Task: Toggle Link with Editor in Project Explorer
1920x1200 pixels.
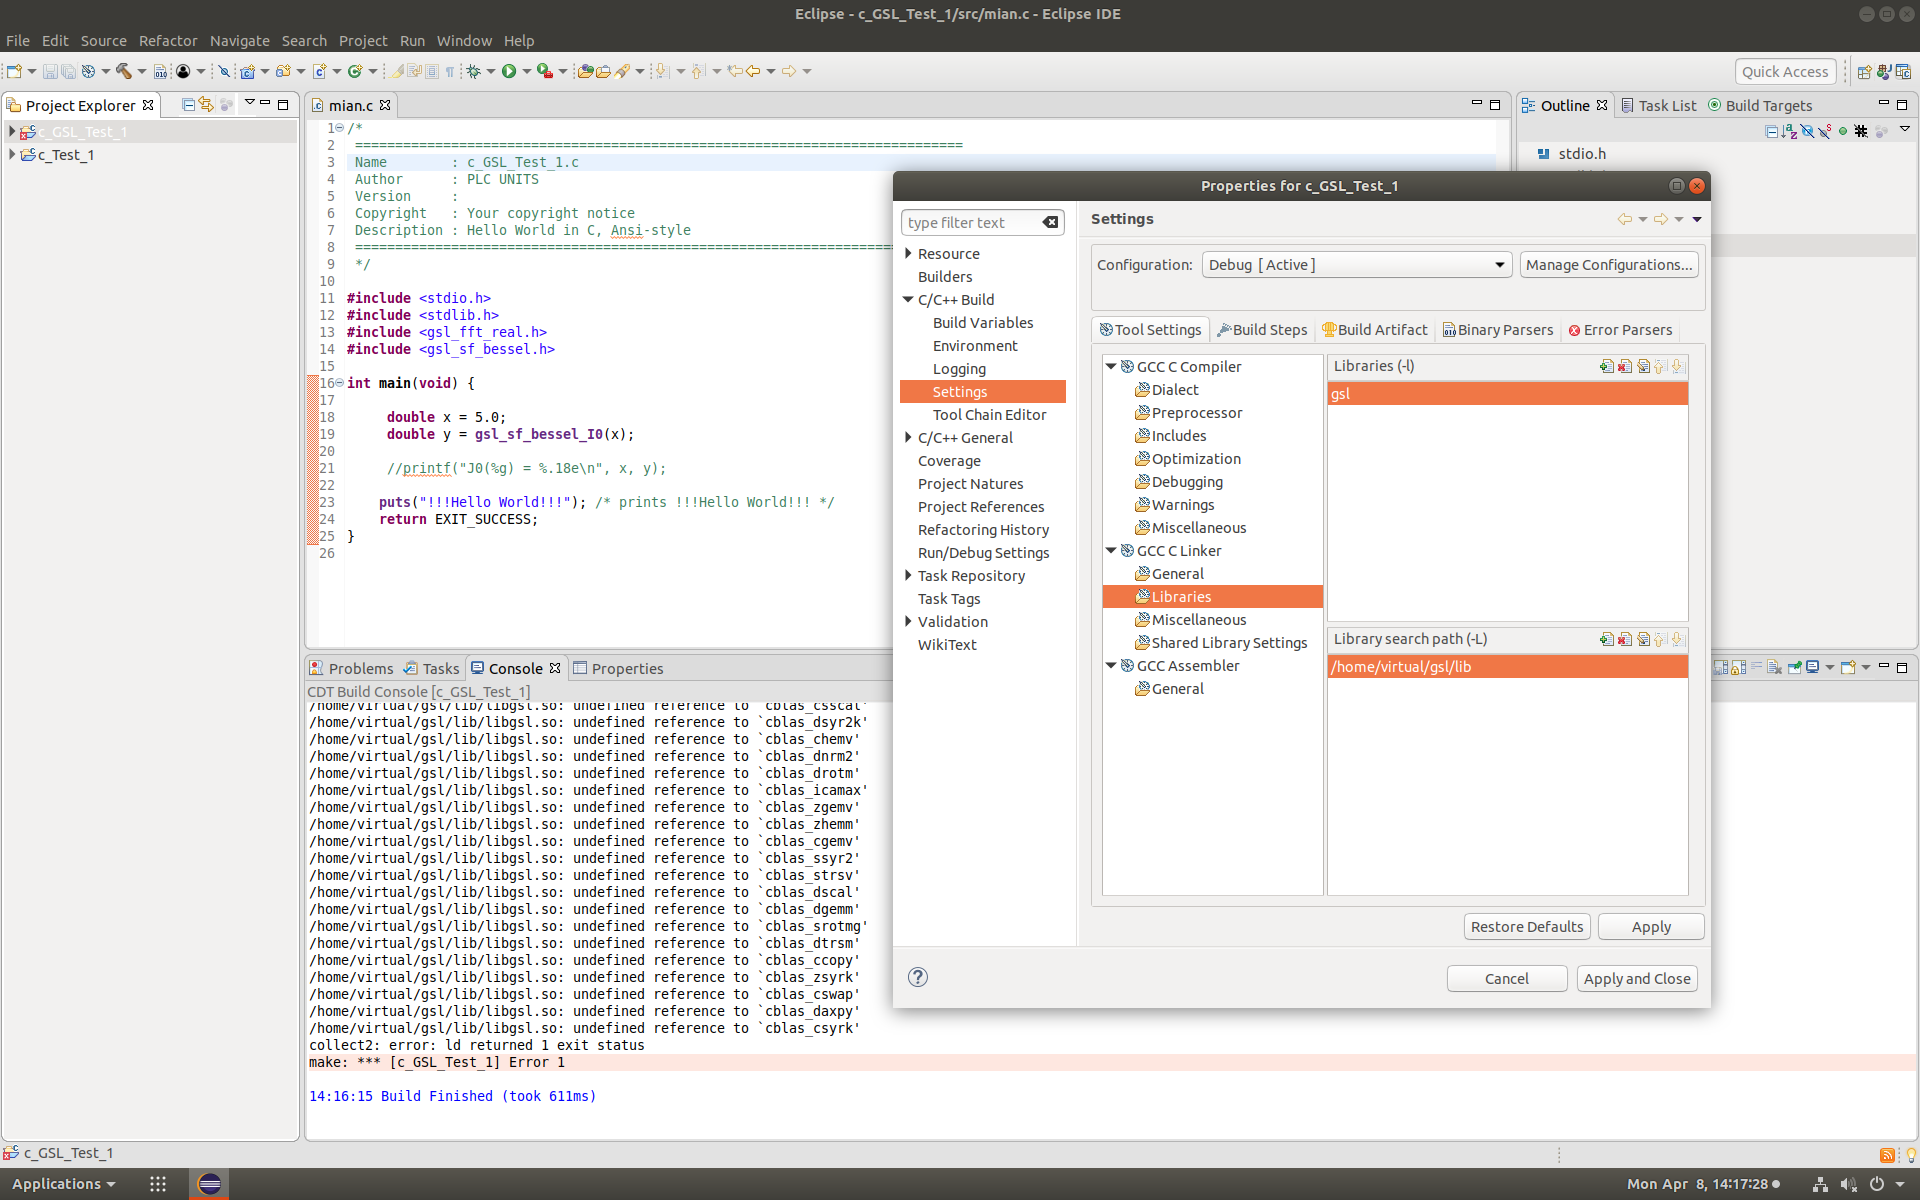Action: (x=207, y=105)
